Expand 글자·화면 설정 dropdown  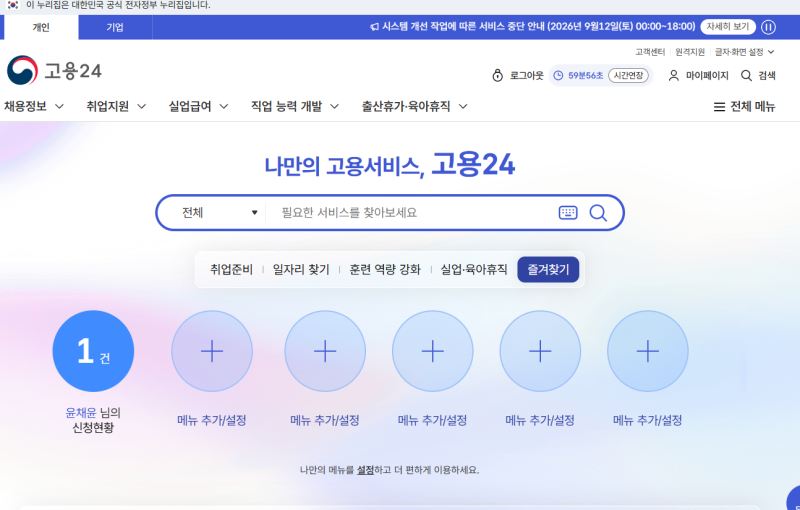744,52
